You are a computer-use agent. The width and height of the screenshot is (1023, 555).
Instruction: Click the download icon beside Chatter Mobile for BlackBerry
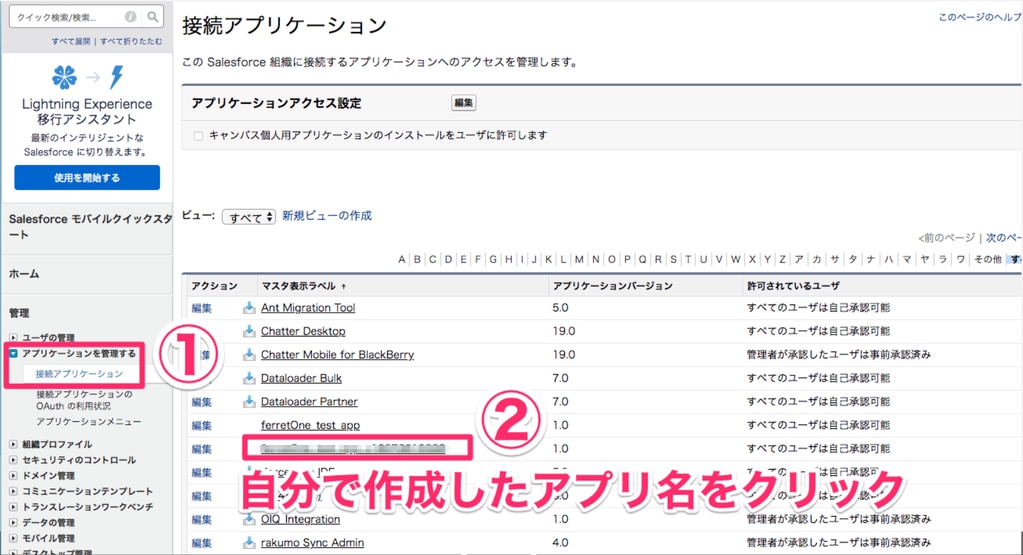pyautogui.click(x=249, y=355)
